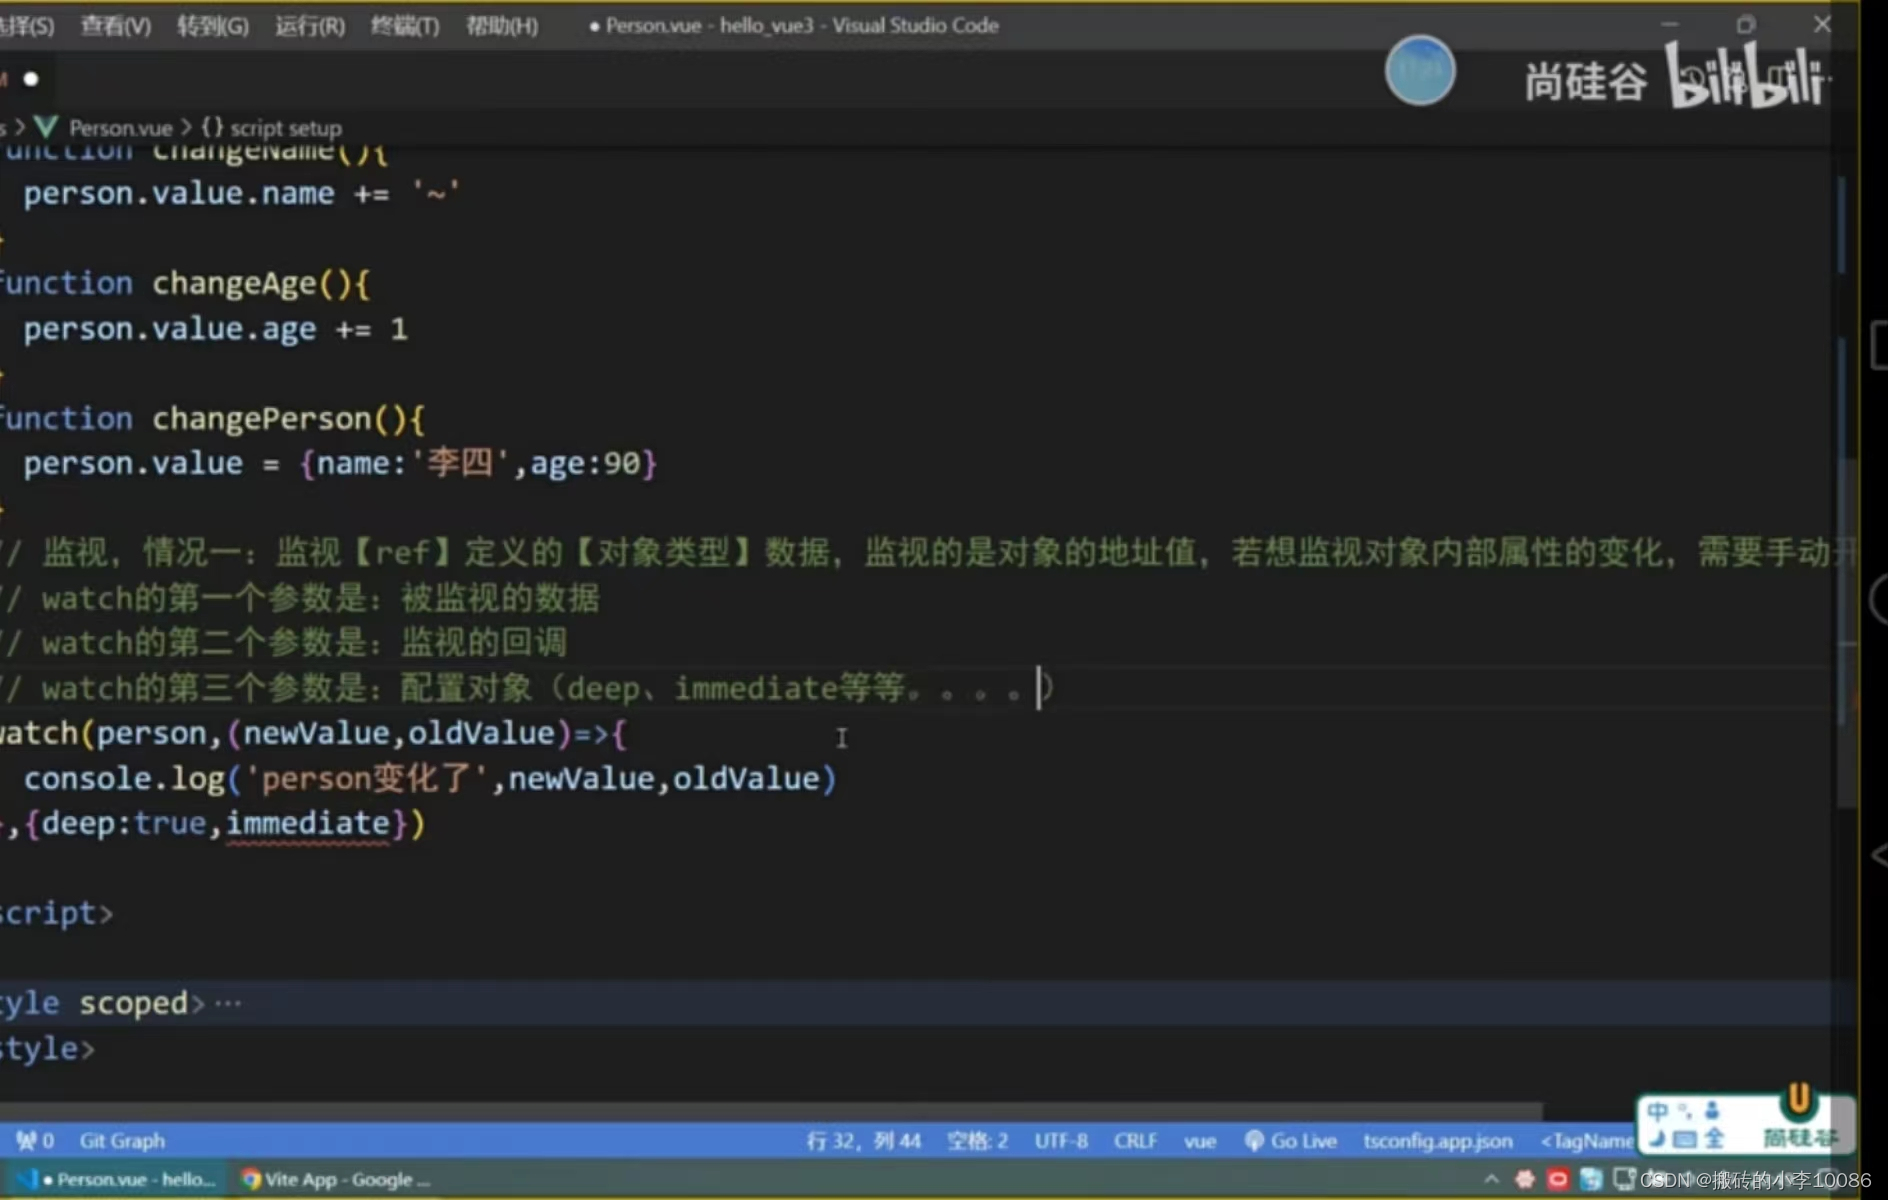The width and height of the screenshot is (1888, 1200).
Task: Open tsconfig.app.json from the status bar
Action: click(1439, 1140)
